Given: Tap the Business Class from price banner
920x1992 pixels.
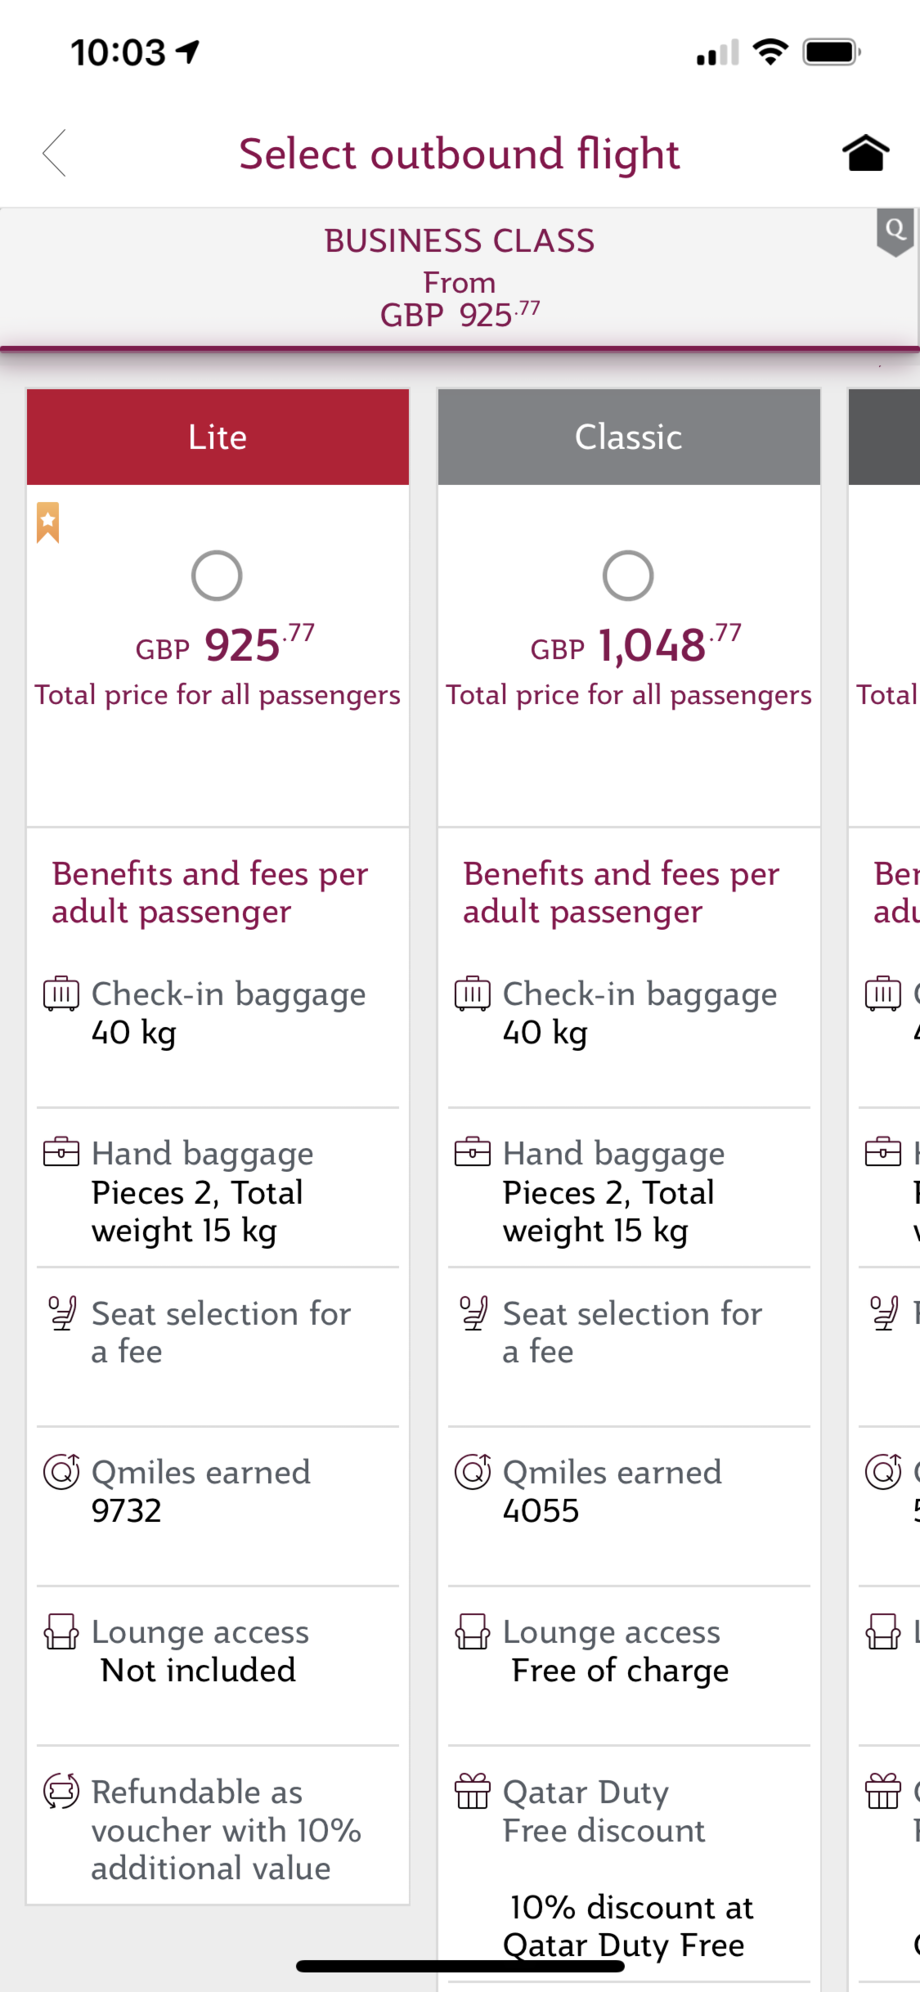Looking at the screenshot, I should 459,278.
